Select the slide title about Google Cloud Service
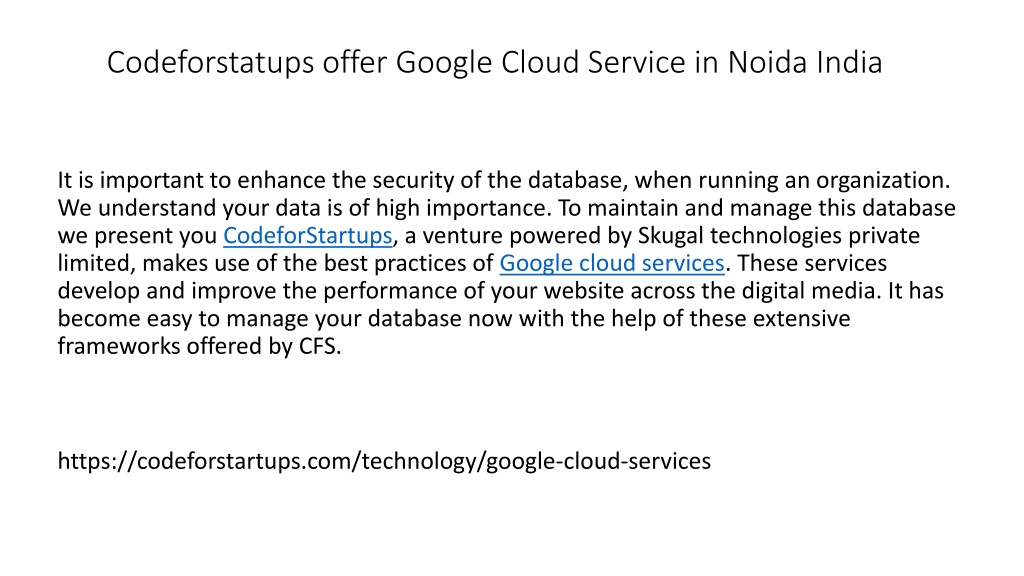The height and width of the screenshot is (576, 1024). [494, 63]
